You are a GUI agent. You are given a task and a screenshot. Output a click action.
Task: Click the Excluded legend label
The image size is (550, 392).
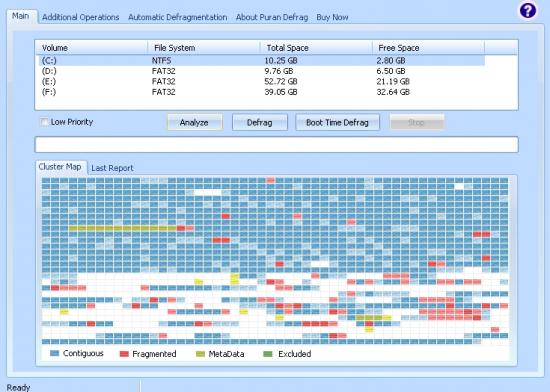pos(295,354)
